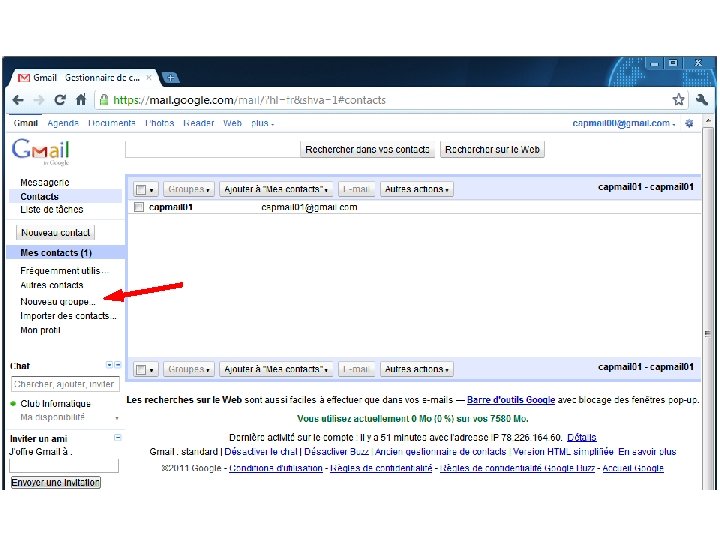Open bottom Ajouter à Mes contacts dropdown
Screen dimensions: 720x540
(x=276, y=369)
